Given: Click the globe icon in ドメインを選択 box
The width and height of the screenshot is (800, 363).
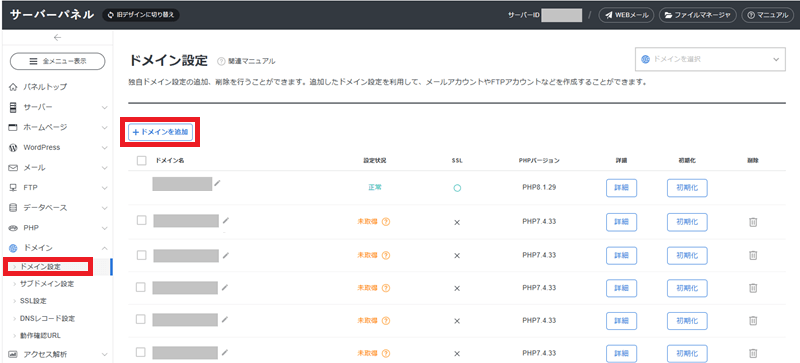Looking at the screenshot, I should [646, 59].
